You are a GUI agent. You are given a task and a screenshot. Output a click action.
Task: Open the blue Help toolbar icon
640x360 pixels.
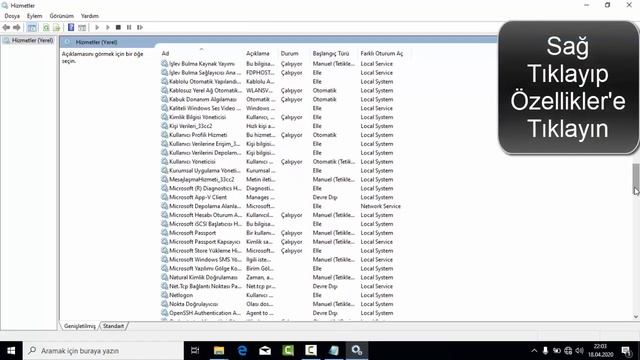(x=71, y=27)
